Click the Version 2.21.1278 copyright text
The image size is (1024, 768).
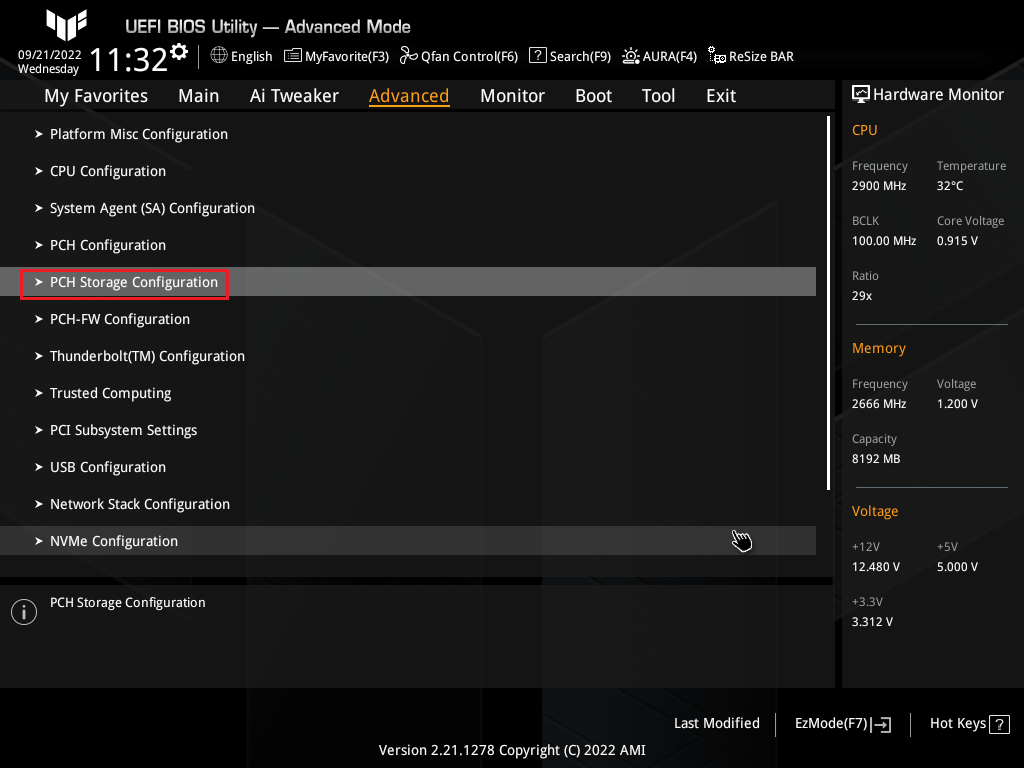coord(512,750)
